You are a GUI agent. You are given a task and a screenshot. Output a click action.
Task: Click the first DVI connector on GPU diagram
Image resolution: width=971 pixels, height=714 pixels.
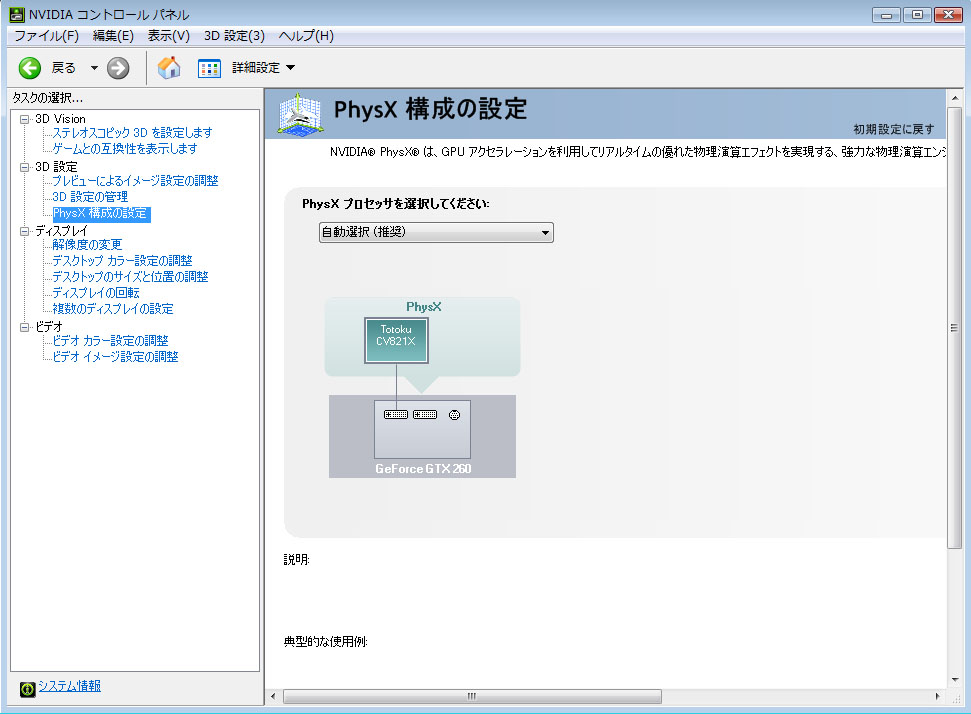point(396,415)
